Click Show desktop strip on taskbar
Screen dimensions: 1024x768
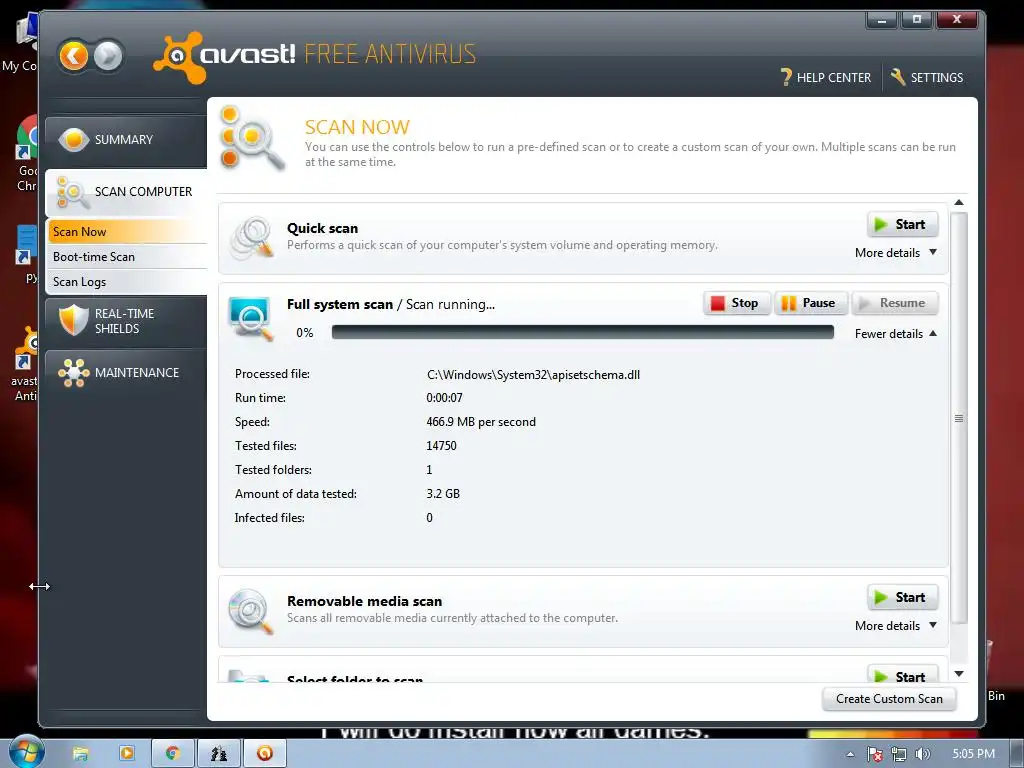(x=1017, y=754)
